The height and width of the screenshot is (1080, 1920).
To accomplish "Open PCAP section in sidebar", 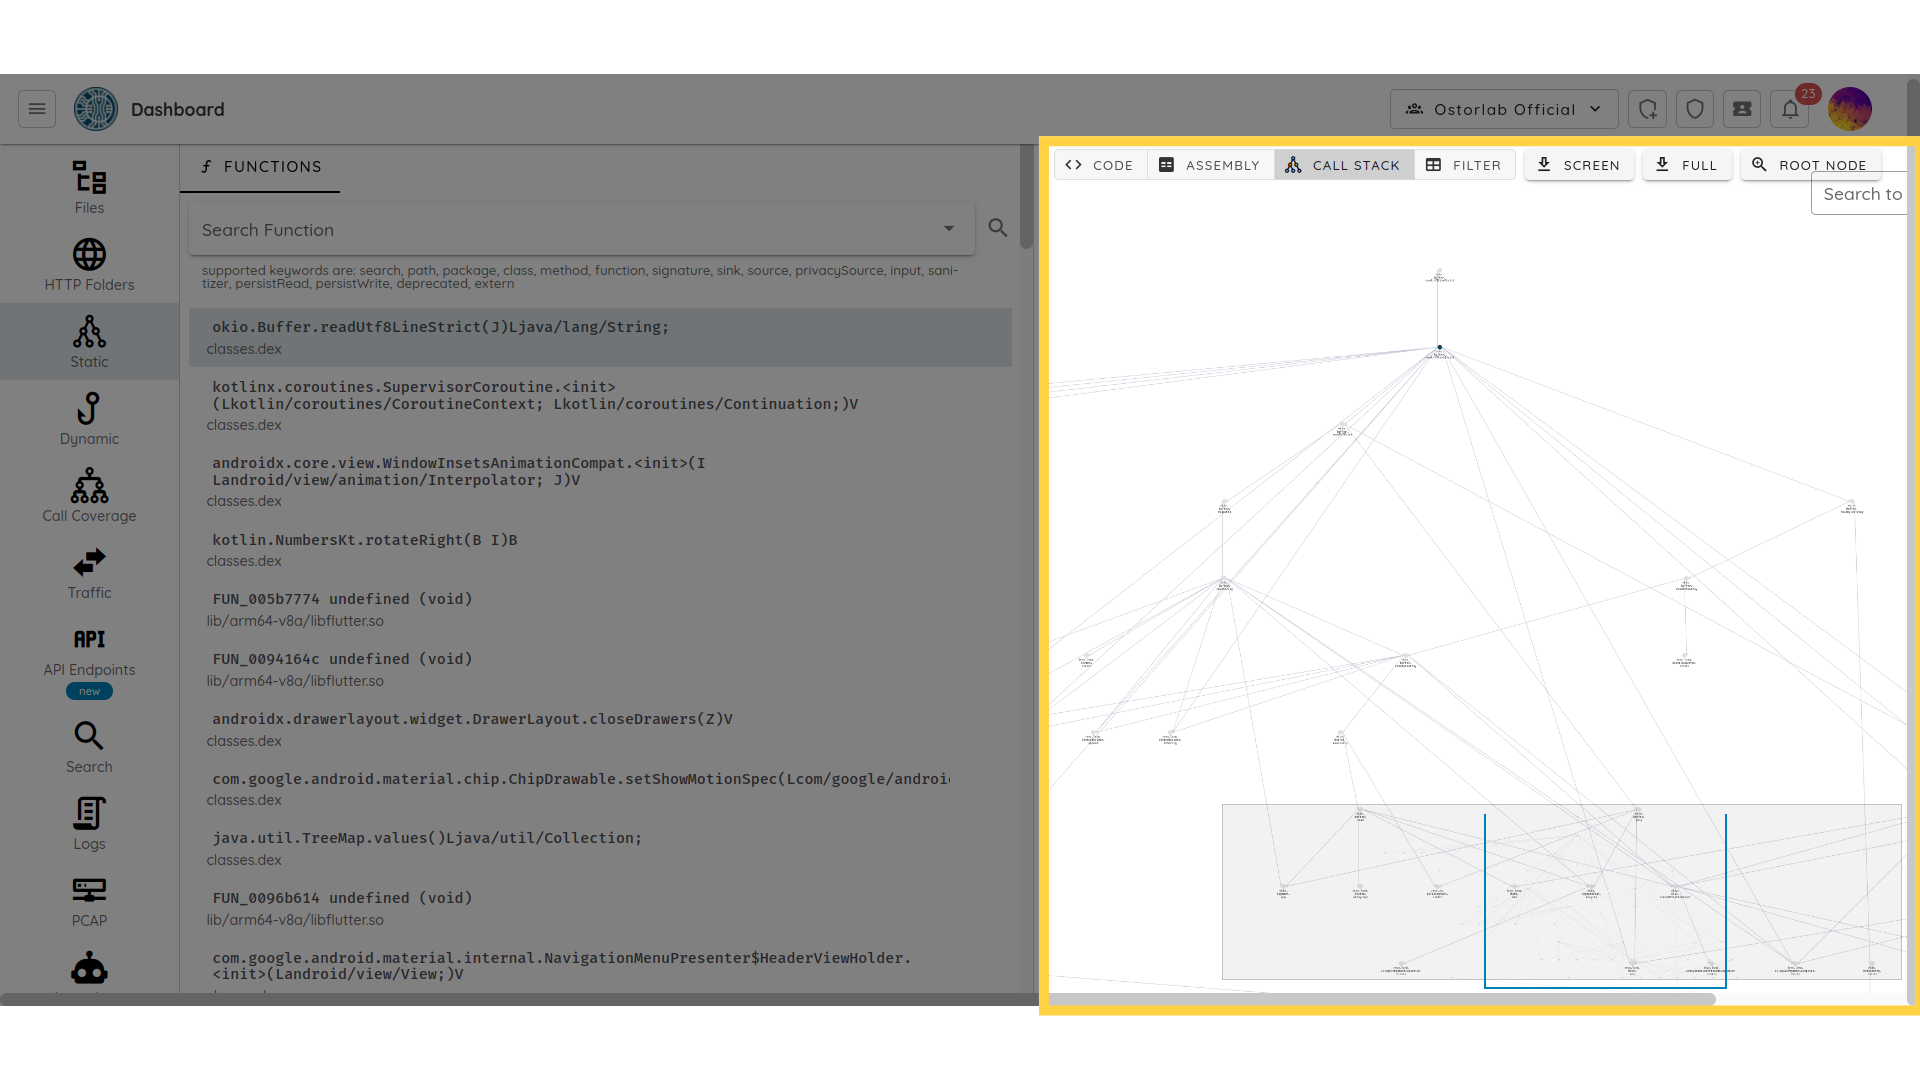I will 89,901.
